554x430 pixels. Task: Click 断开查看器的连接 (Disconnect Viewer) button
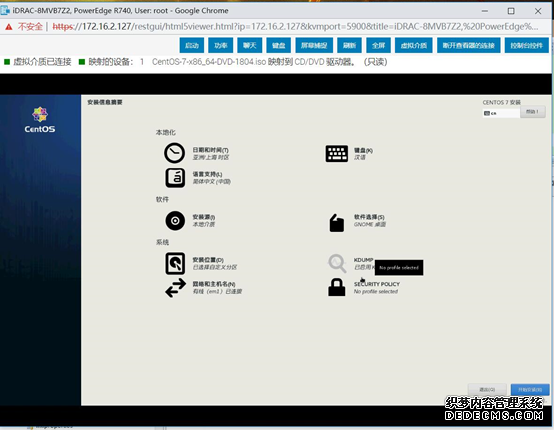pyautogui.click(x=468, y=45)
